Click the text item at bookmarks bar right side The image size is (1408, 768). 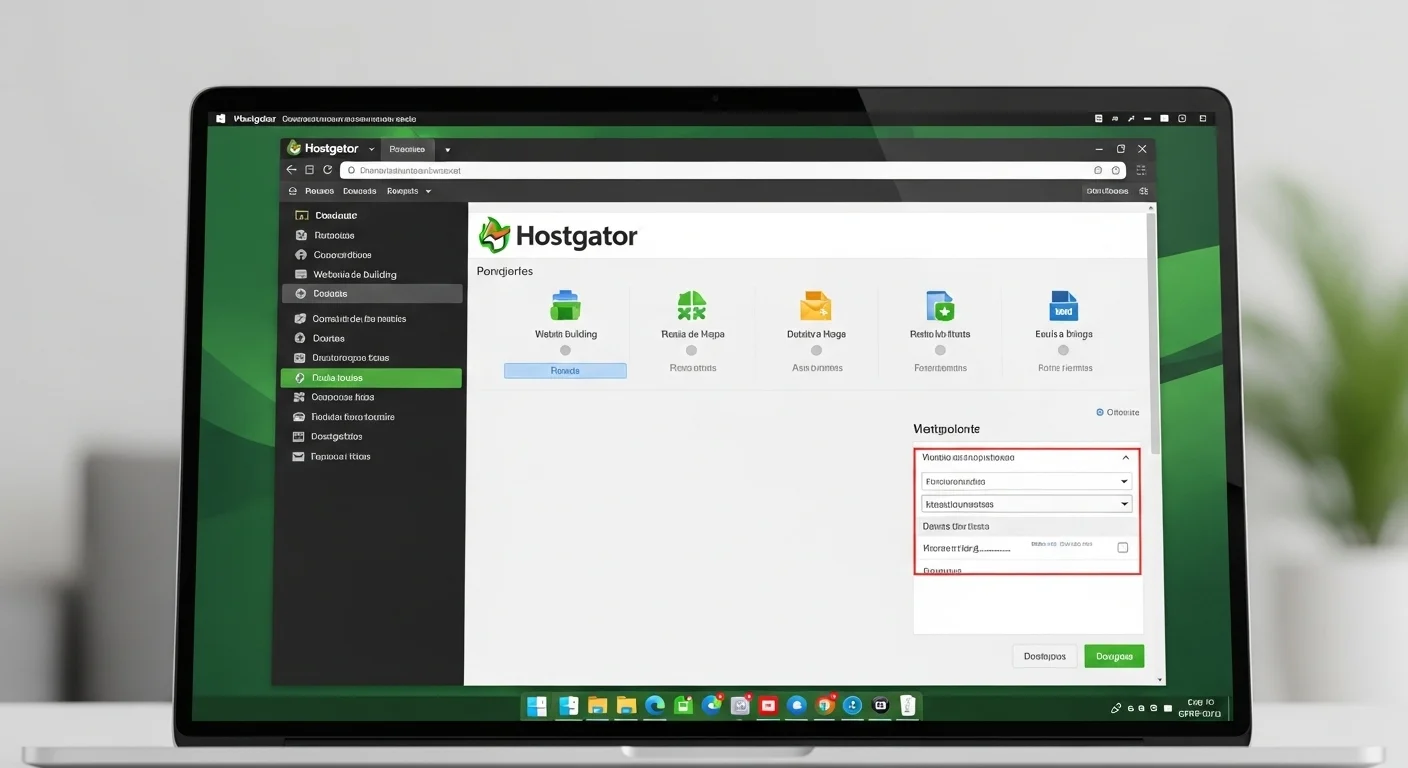1107,191
